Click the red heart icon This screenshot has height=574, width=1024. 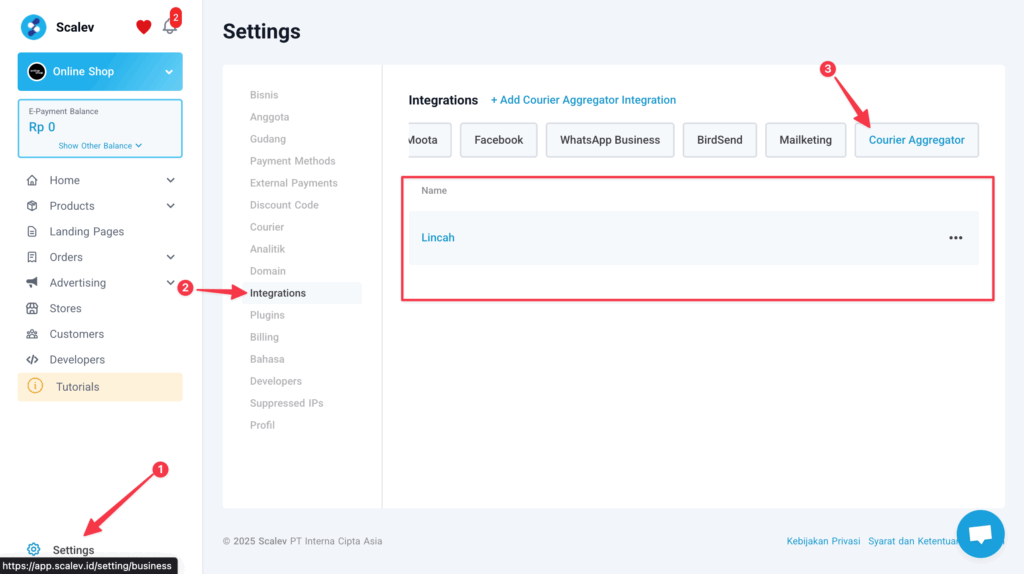pos(144,27)
